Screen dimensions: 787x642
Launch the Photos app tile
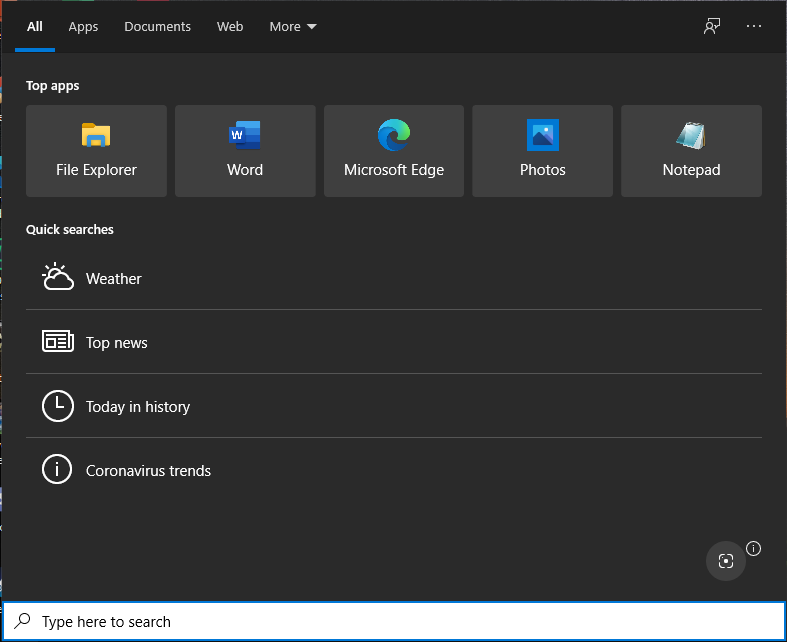tap(543, 151)
